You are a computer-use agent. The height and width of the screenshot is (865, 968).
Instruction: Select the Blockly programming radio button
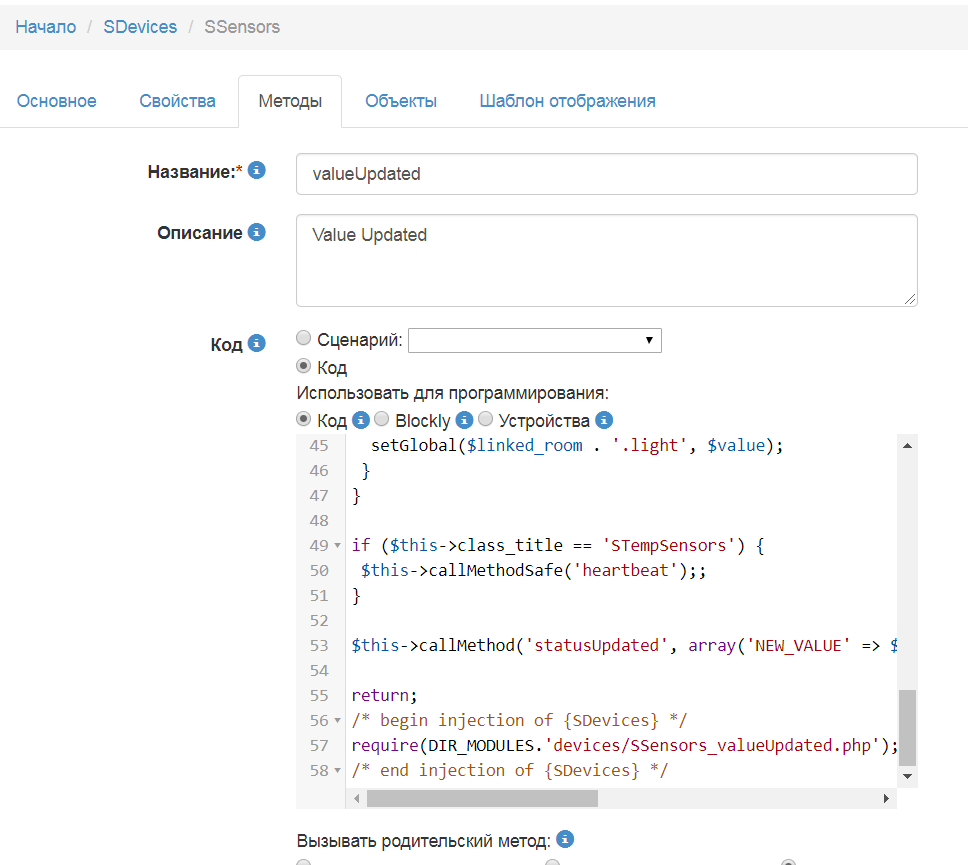[x=382, y=420]
